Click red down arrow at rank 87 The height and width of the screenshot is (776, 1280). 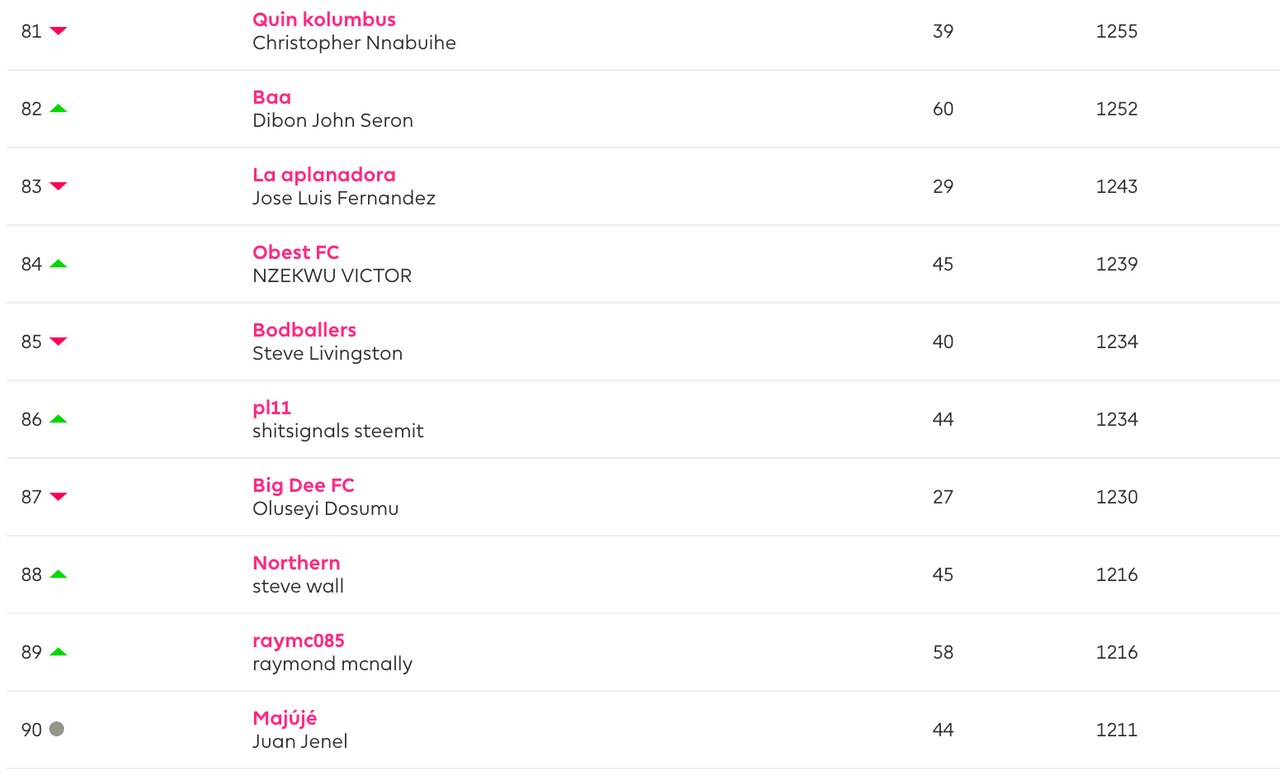point(58,497)
